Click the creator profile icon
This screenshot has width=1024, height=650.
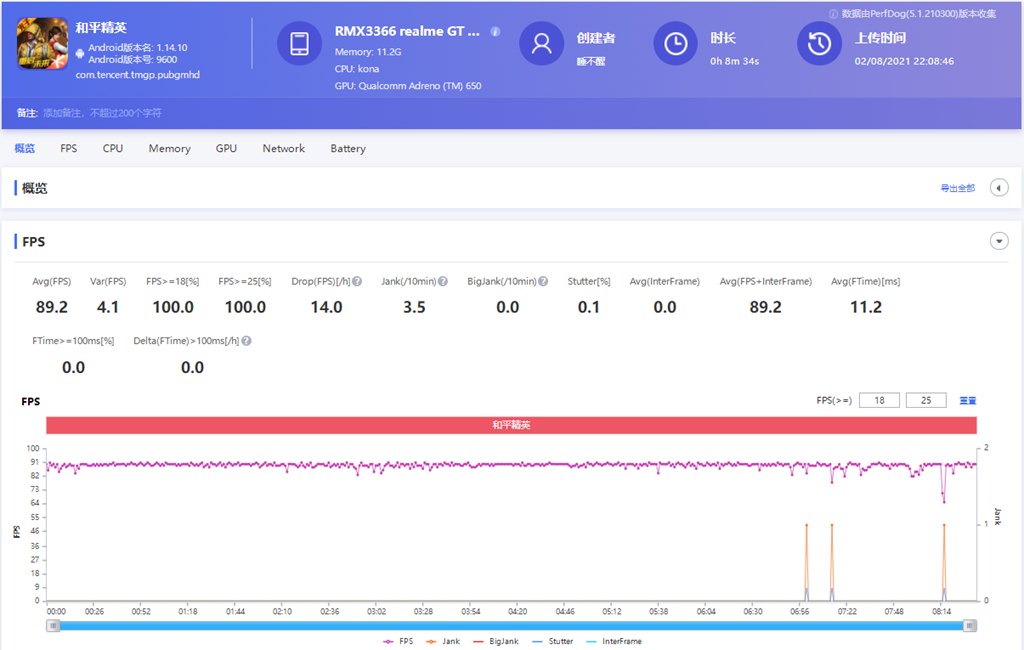click(542, 44)
